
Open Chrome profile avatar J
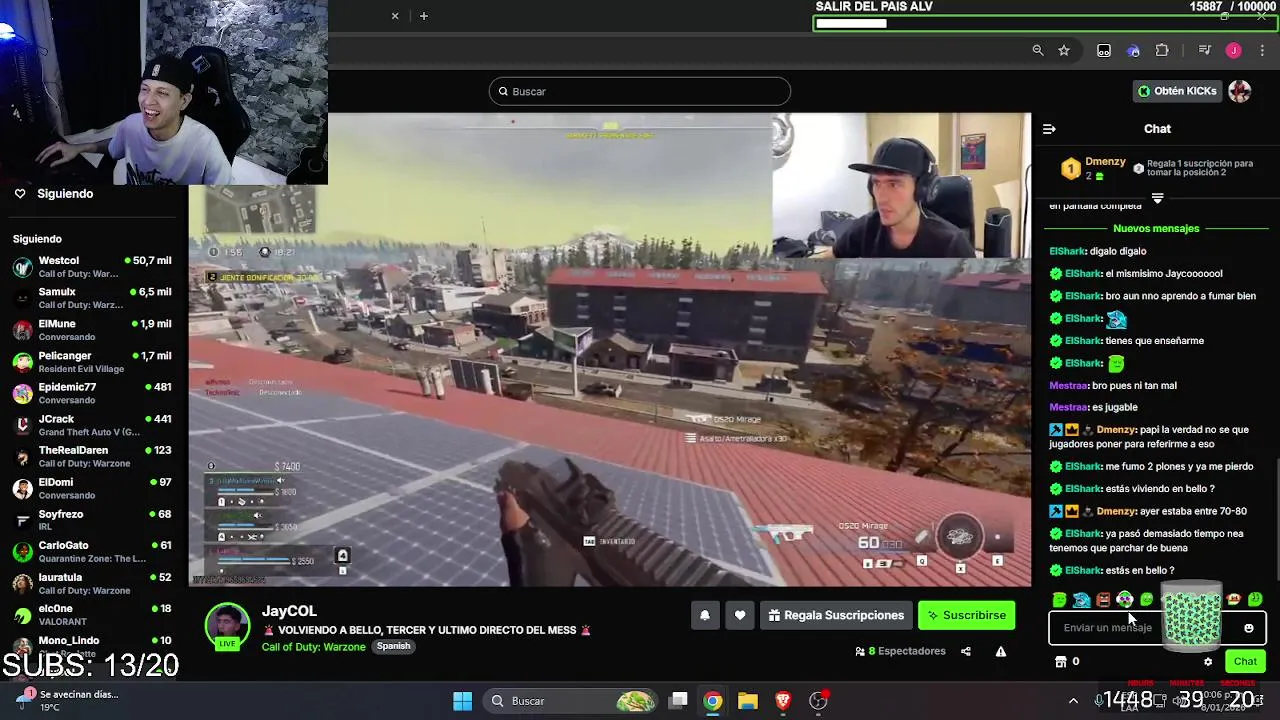coord(1234,50)
